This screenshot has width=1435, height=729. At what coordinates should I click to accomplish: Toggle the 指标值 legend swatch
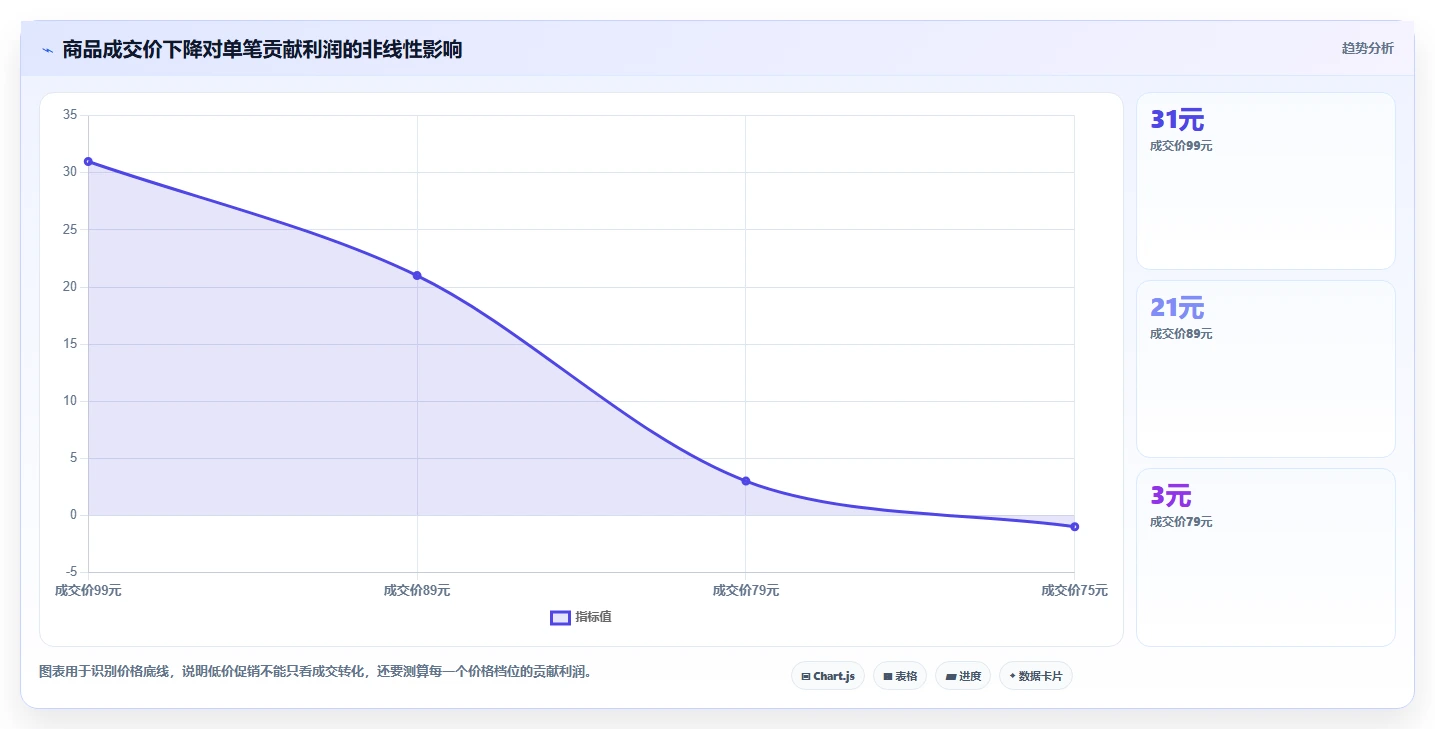click(560, 617)
